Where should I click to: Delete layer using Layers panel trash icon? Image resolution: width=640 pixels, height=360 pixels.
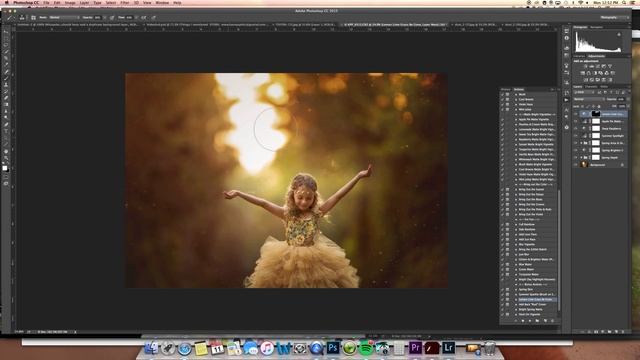tap(622, 332)
